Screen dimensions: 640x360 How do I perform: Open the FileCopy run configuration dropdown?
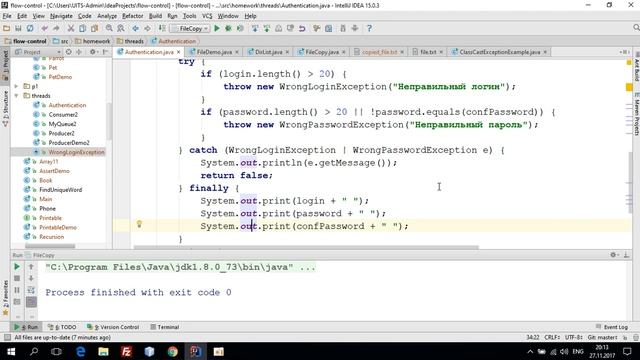coord(190,29)
